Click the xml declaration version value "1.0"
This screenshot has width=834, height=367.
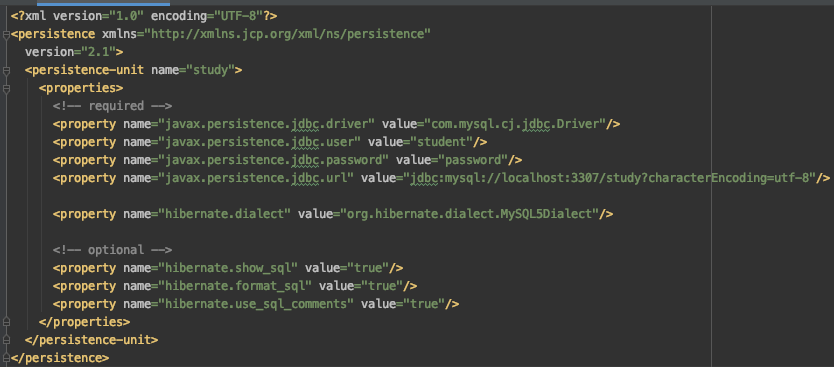[127, 16]
